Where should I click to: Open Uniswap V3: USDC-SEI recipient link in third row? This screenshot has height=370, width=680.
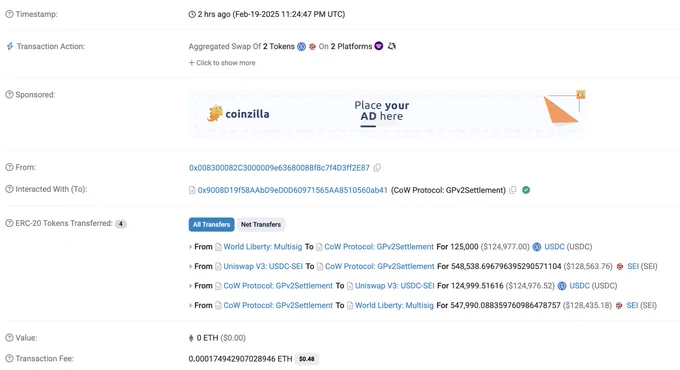click(x=395, y=286)
